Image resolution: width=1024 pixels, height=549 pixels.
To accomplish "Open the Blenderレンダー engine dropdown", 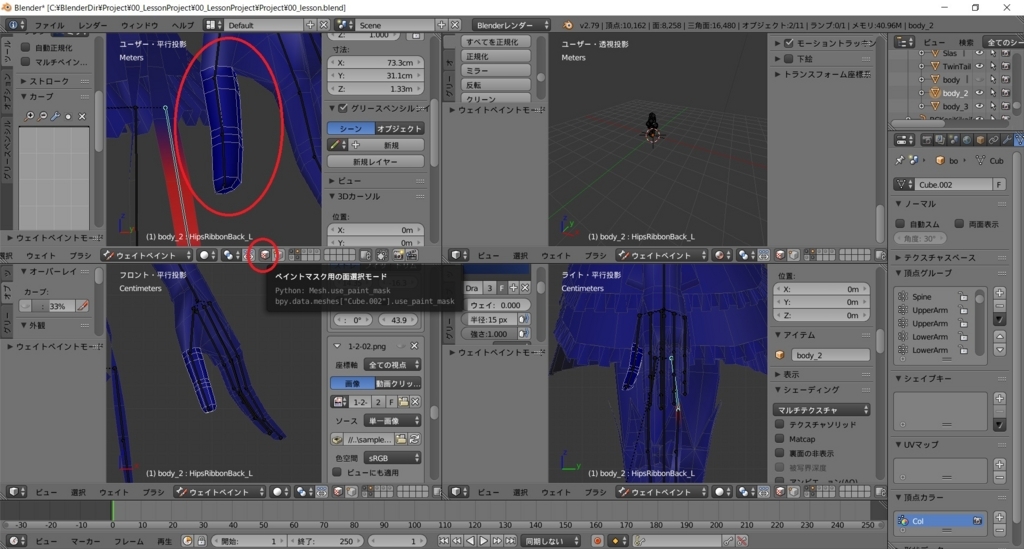I will [511, 25].
